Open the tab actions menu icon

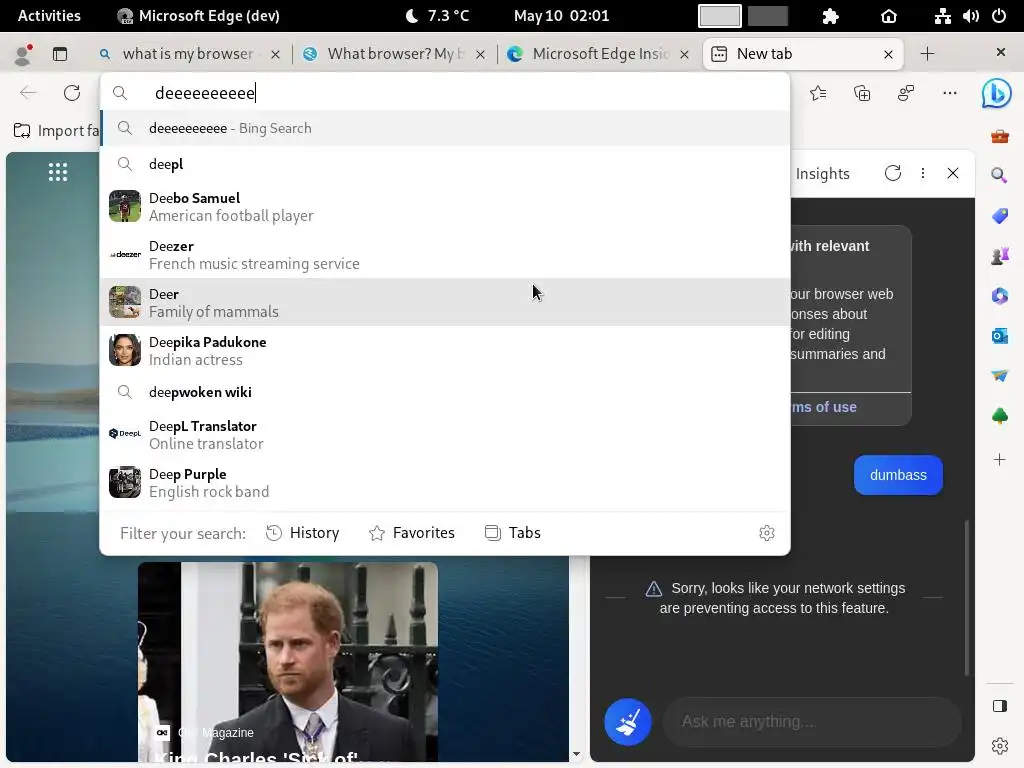[x=60, y=54]
